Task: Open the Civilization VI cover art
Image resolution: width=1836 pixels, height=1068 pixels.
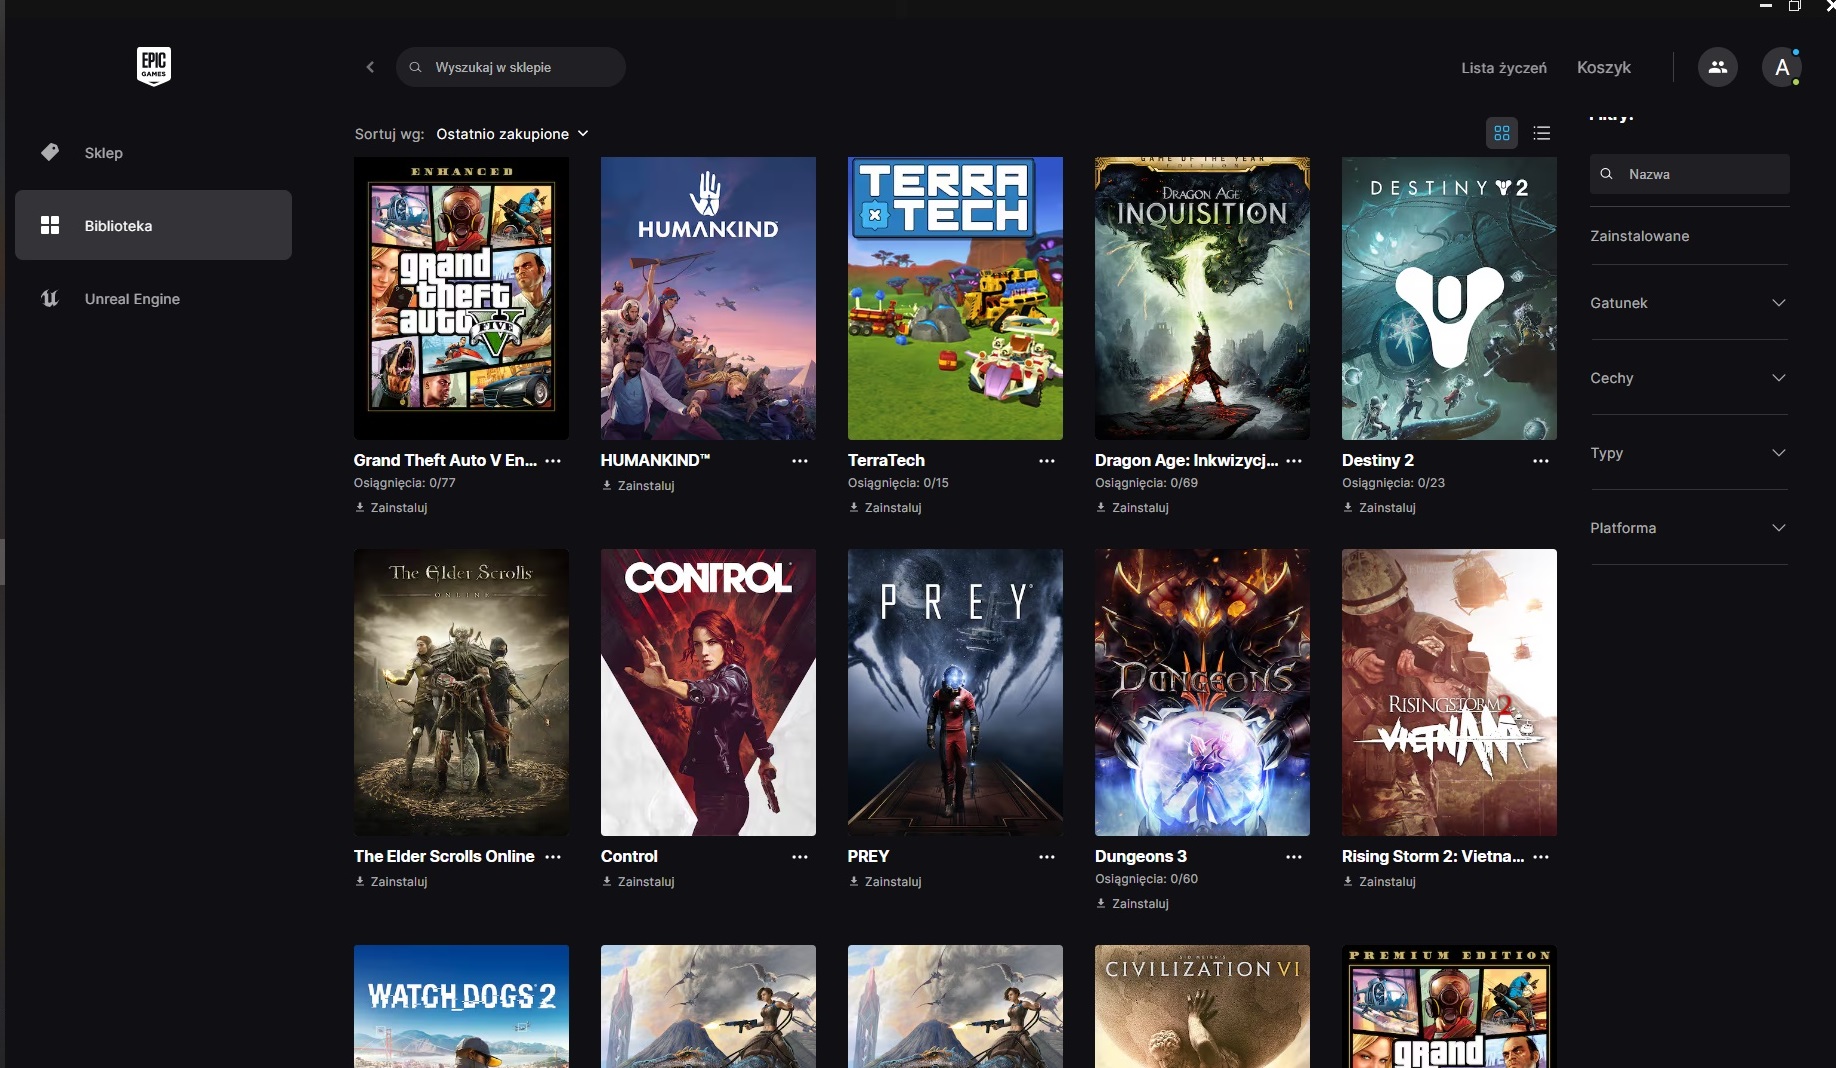Action: point(1202,1006)
